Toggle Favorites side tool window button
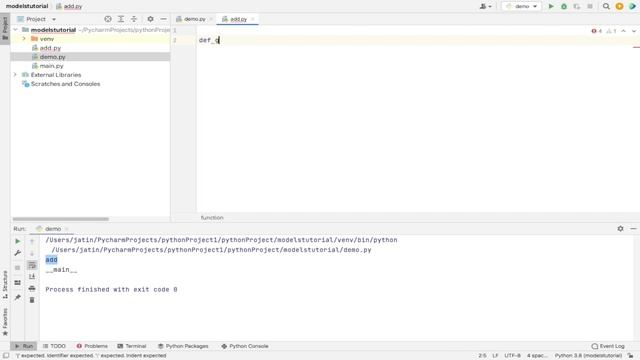 pos(5,322)
